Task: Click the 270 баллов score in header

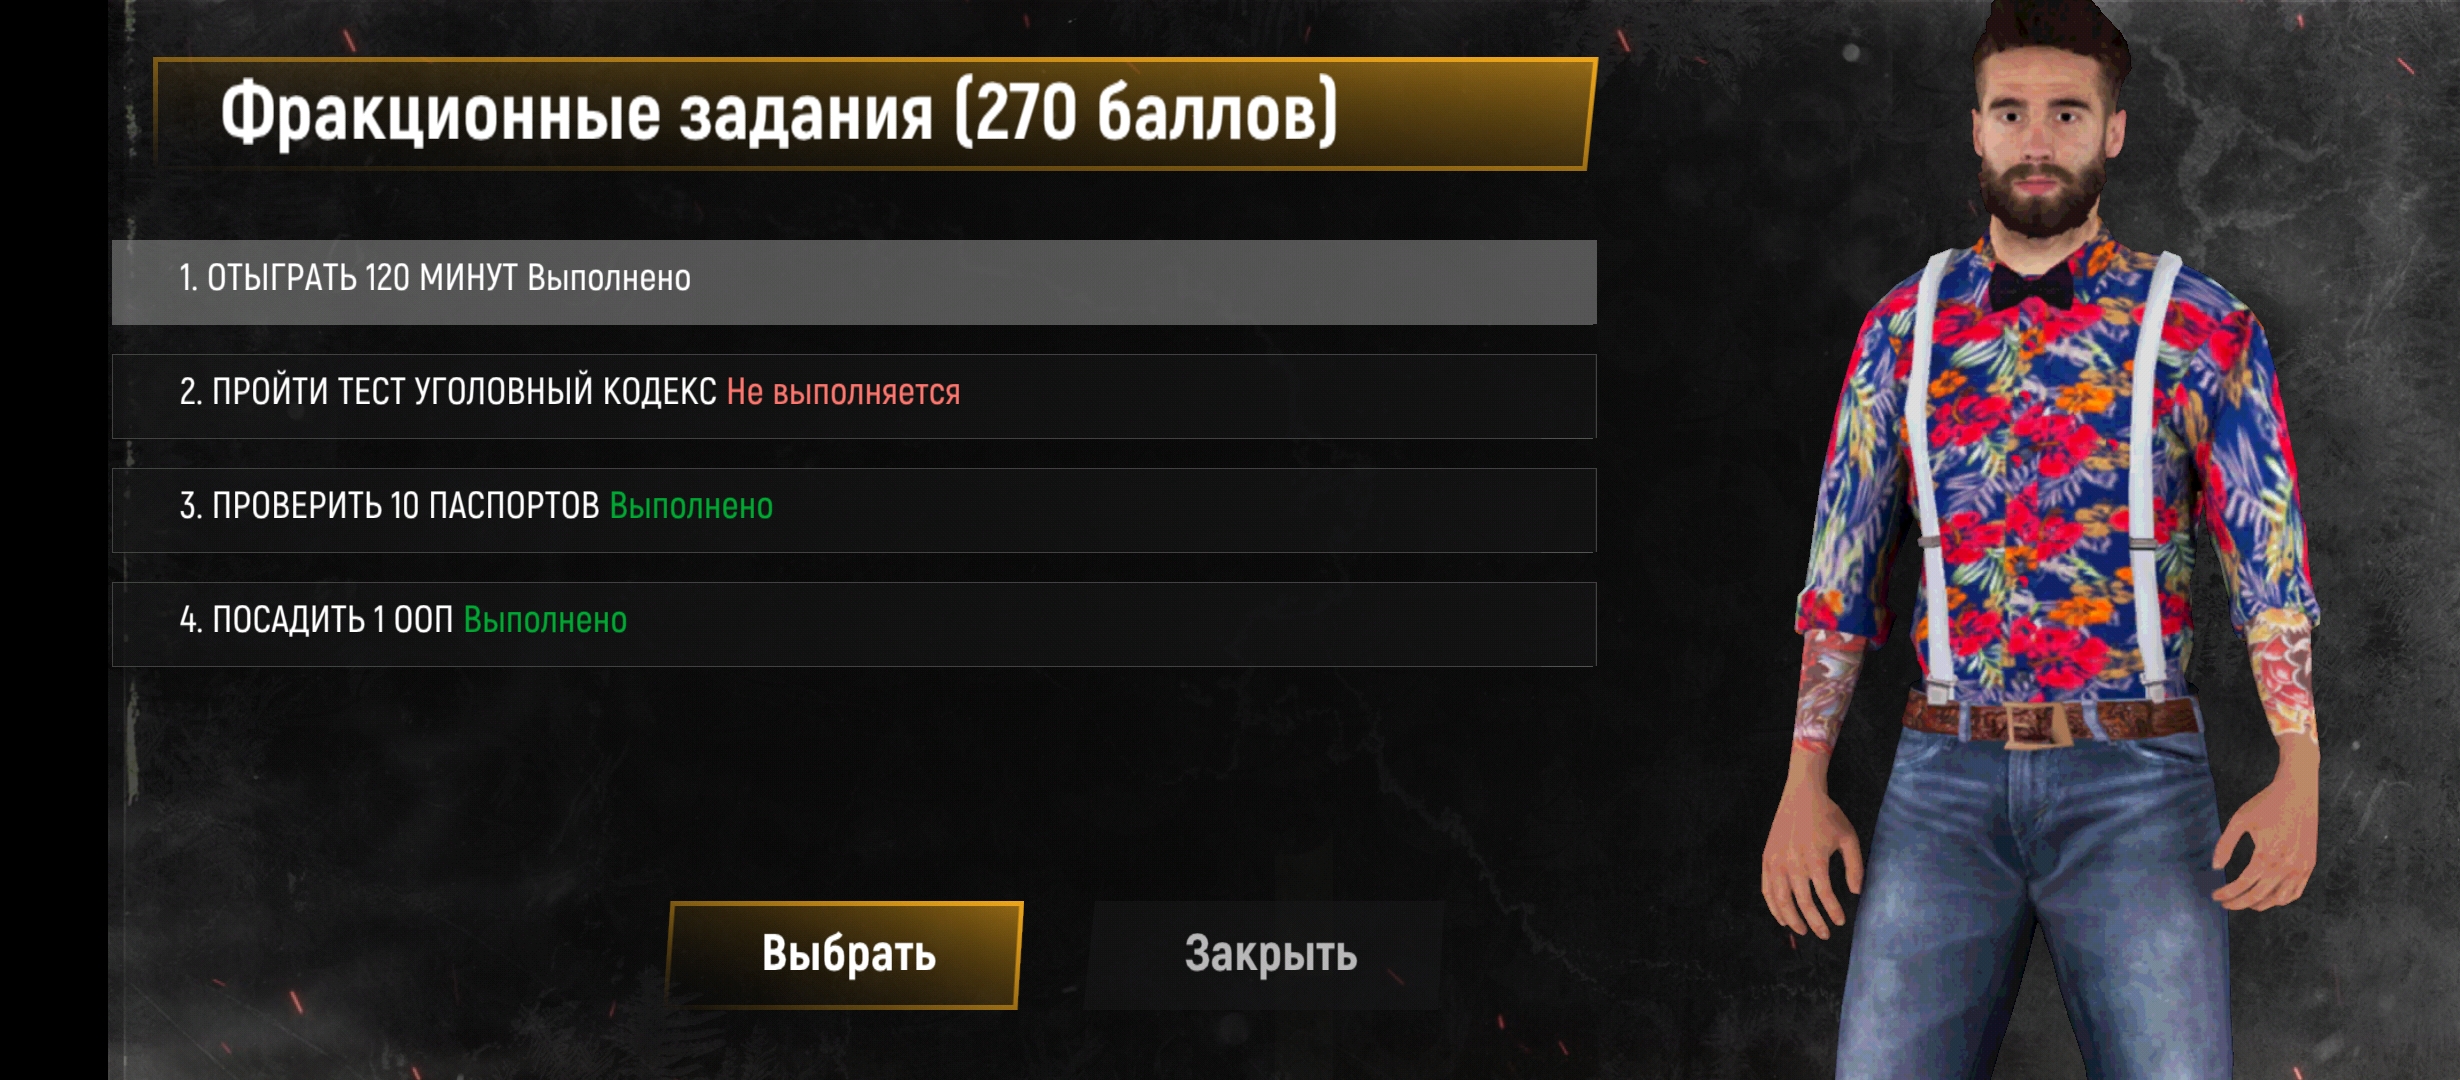Action: coord(1146,113)
